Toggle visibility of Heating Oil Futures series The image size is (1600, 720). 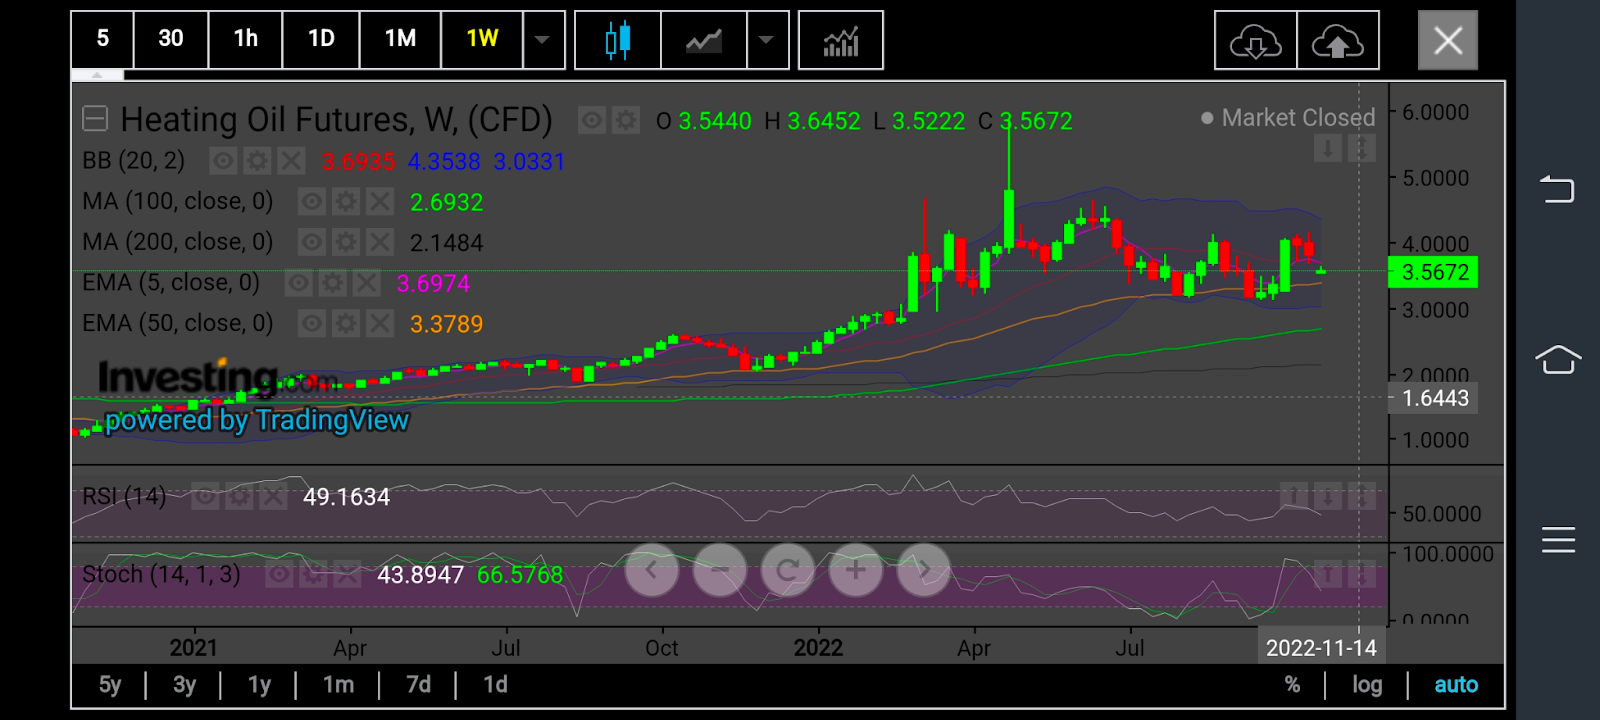[592, 121]
